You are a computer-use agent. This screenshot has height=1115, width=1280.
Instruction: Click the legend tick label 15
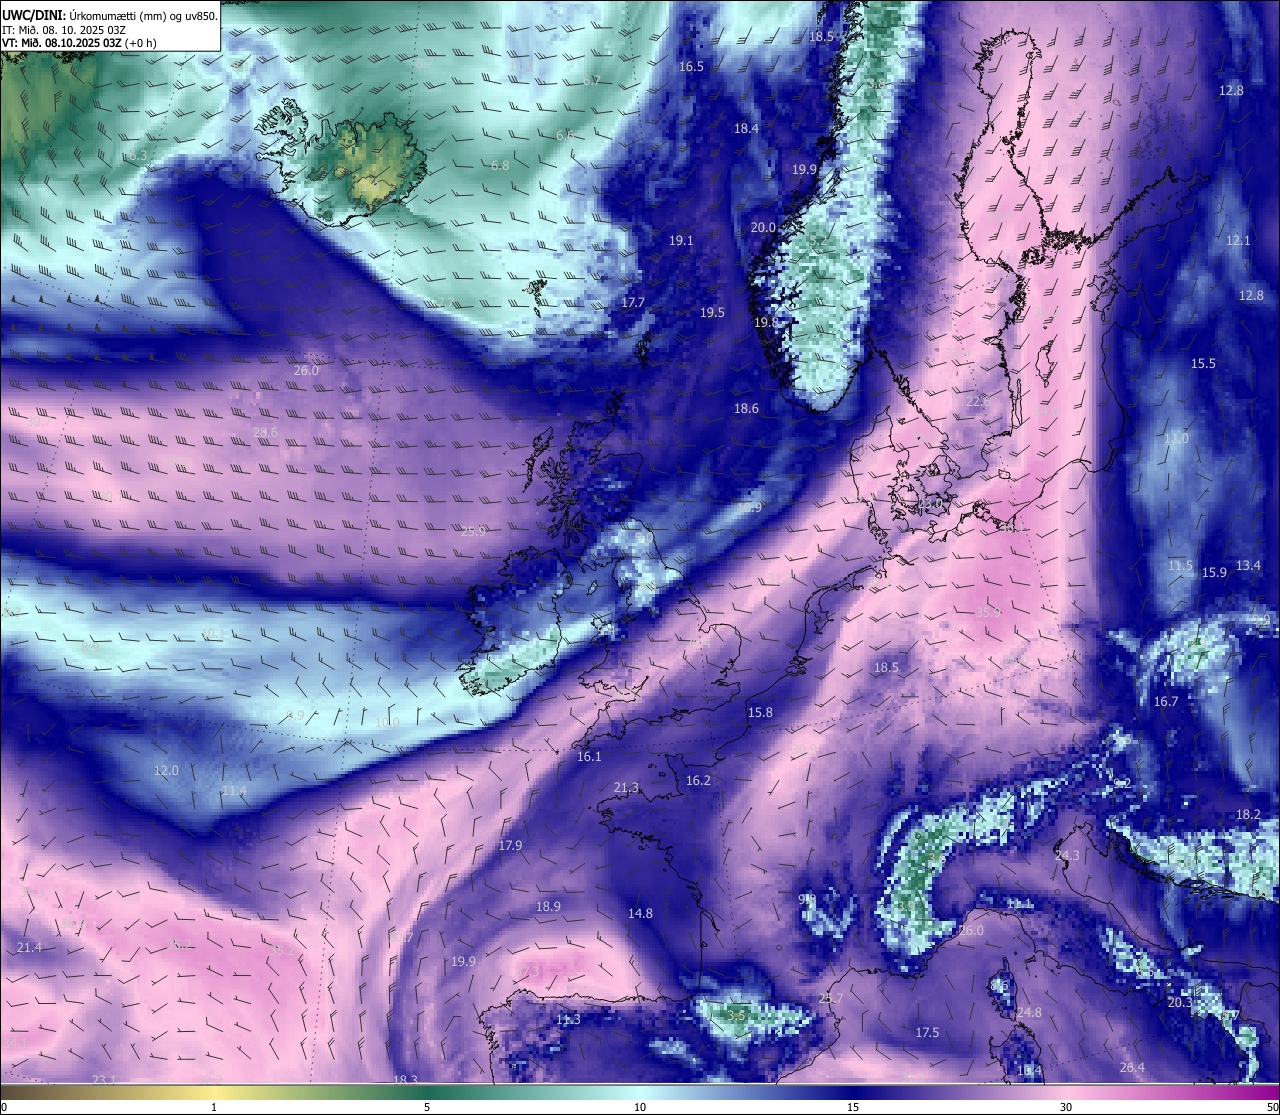(853, 1107)
